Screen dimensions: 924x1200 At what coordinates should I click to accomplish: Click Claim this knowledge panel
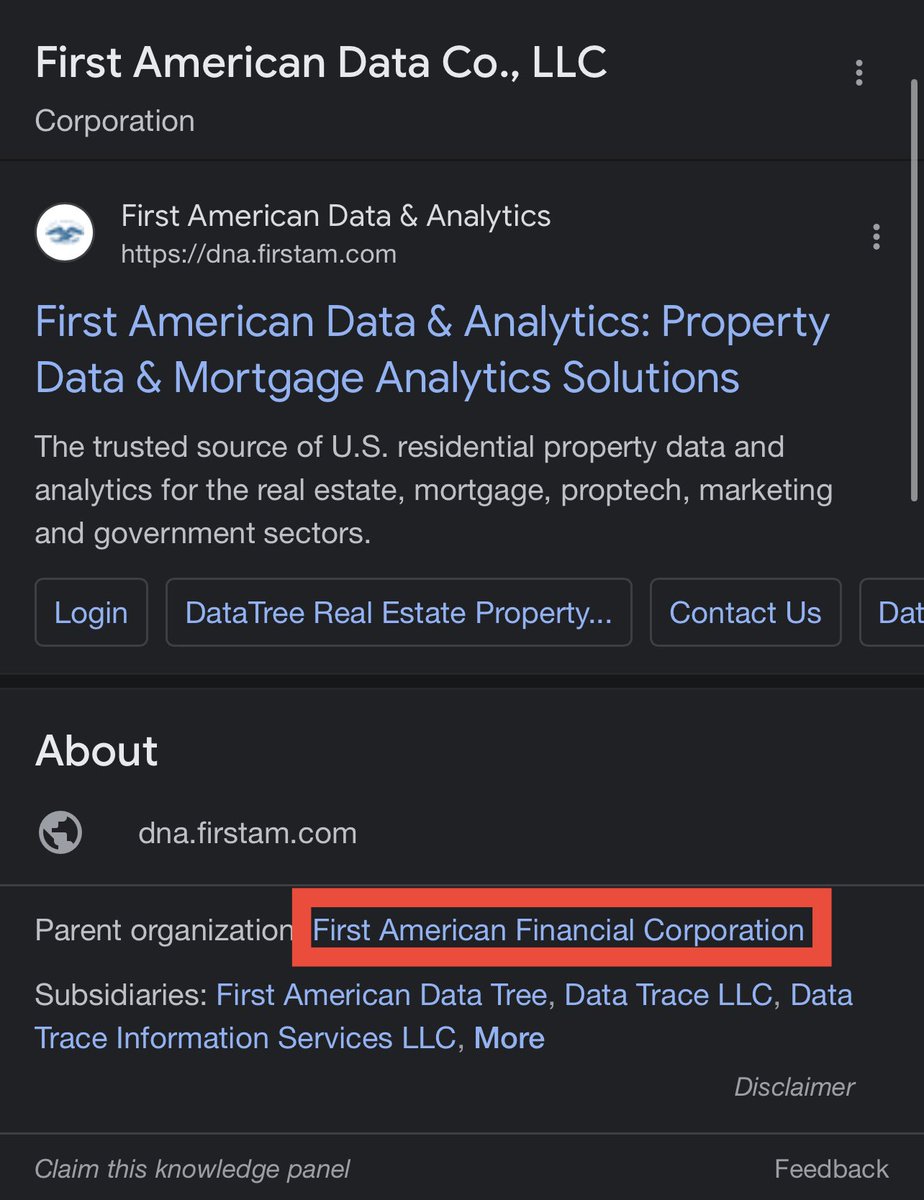click(x=192, y=1168)
